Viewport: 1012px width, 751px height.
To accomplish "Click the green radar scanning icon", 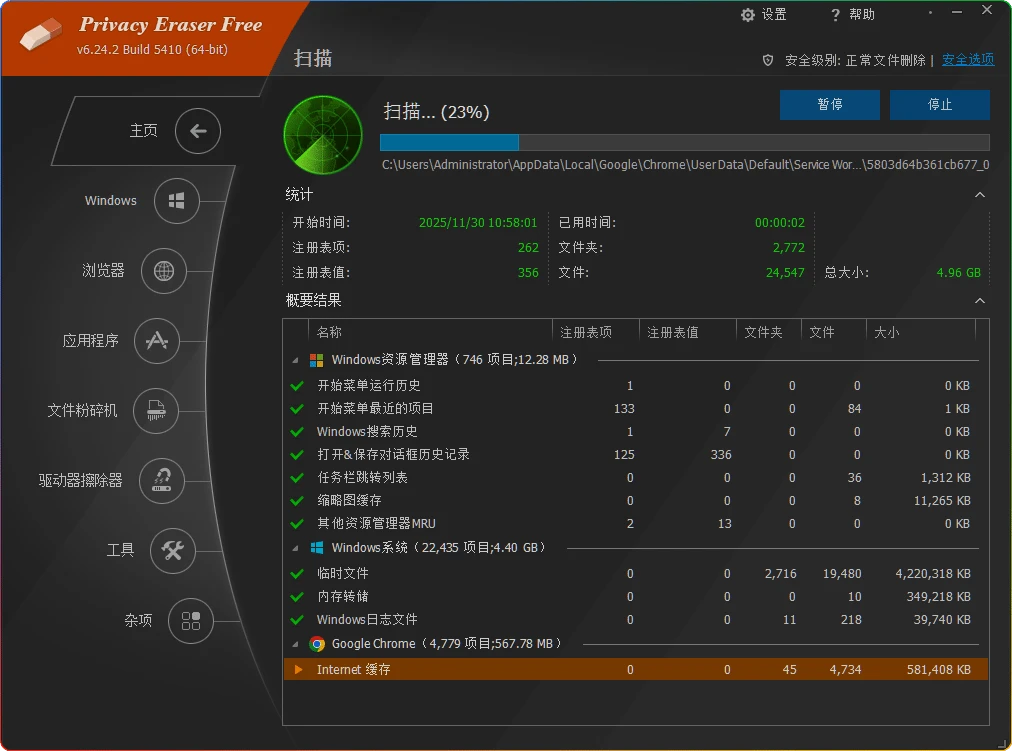I will (x=322, y=135).
